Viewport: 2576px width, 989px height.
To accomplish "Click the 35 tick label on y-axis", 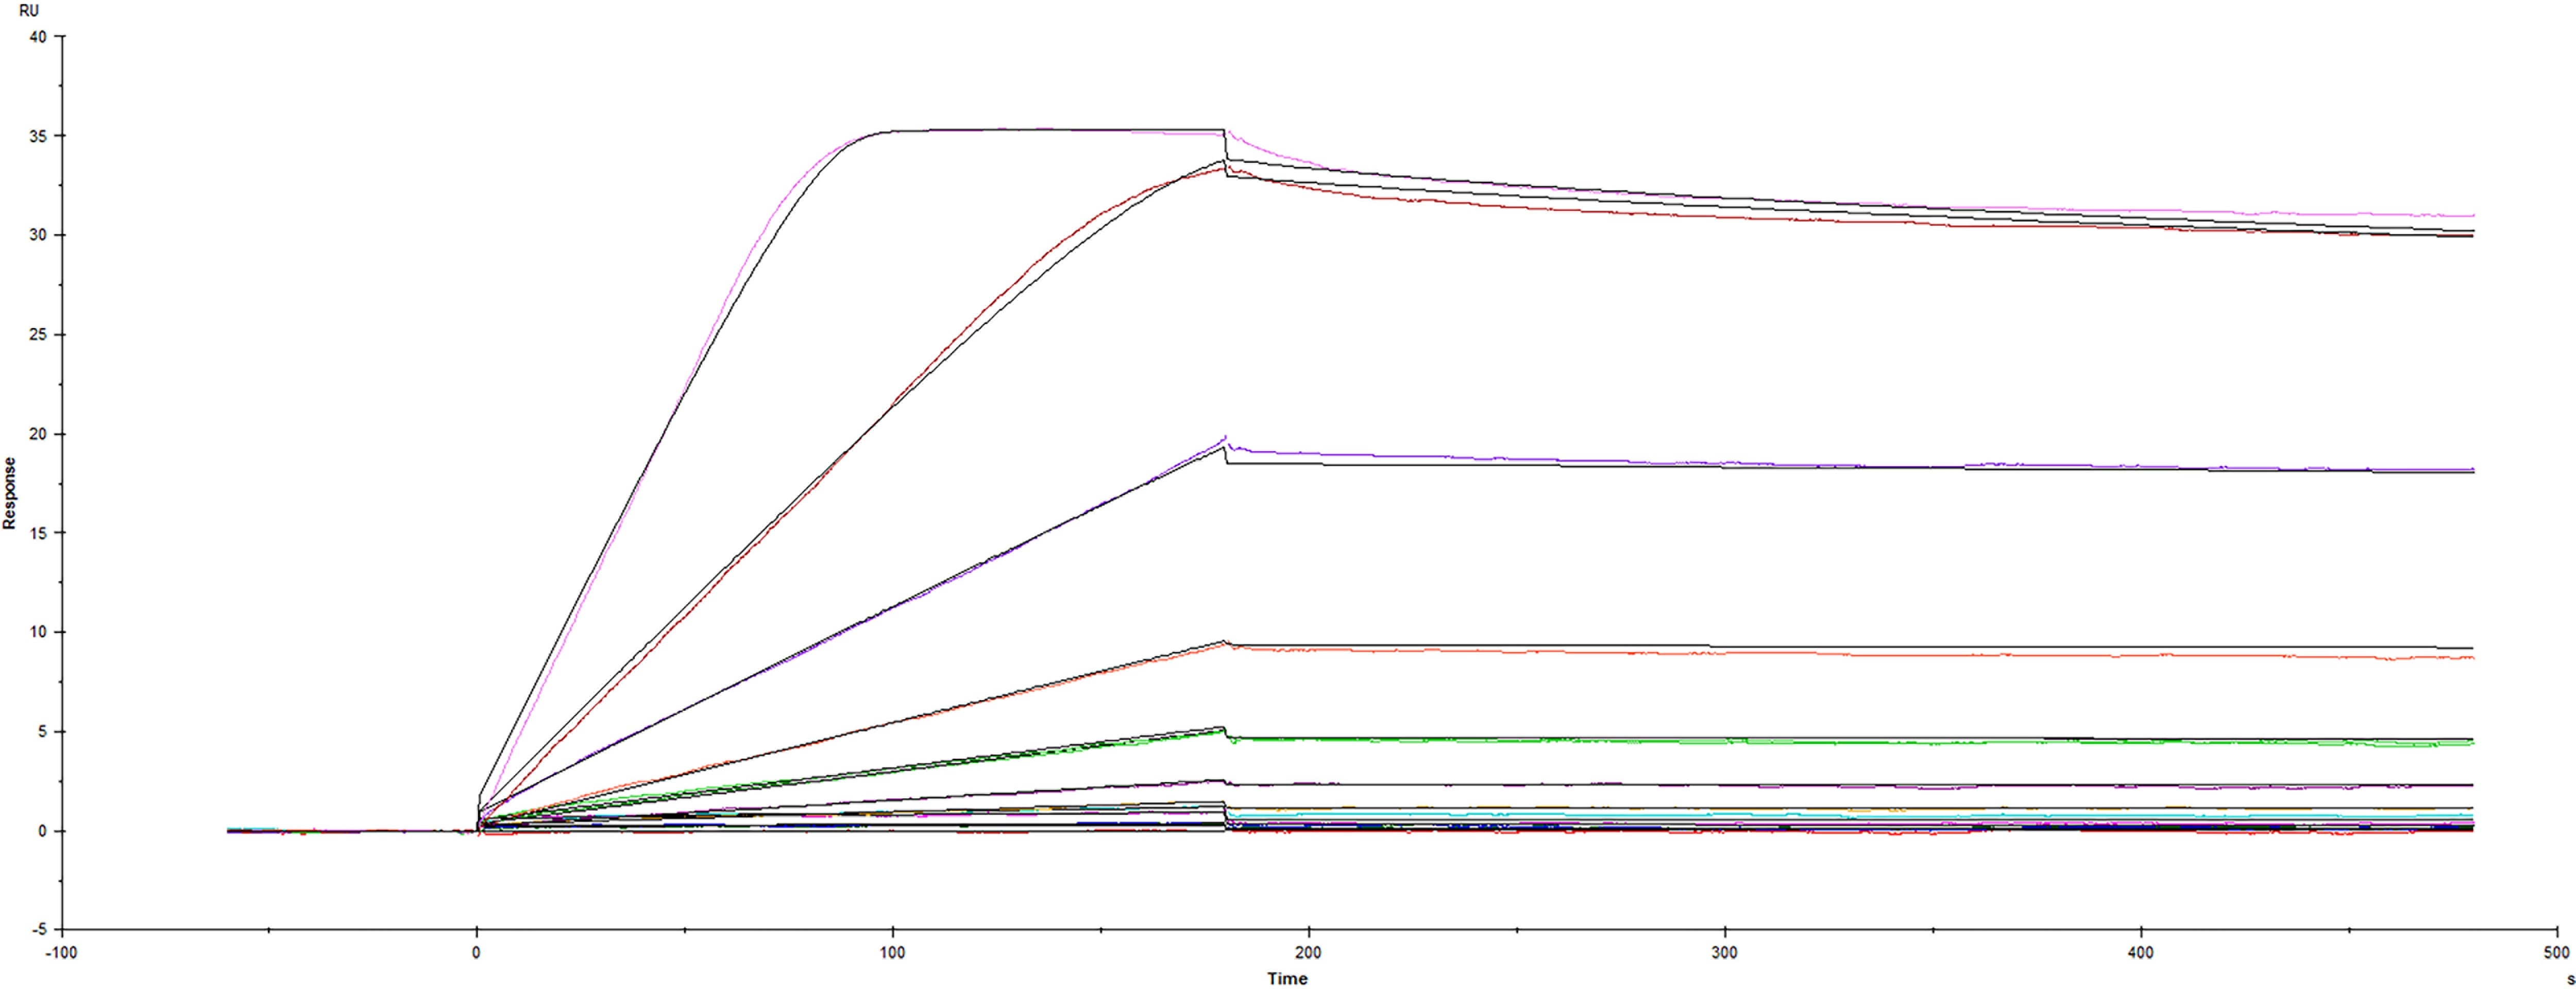I will pos(38,136).
